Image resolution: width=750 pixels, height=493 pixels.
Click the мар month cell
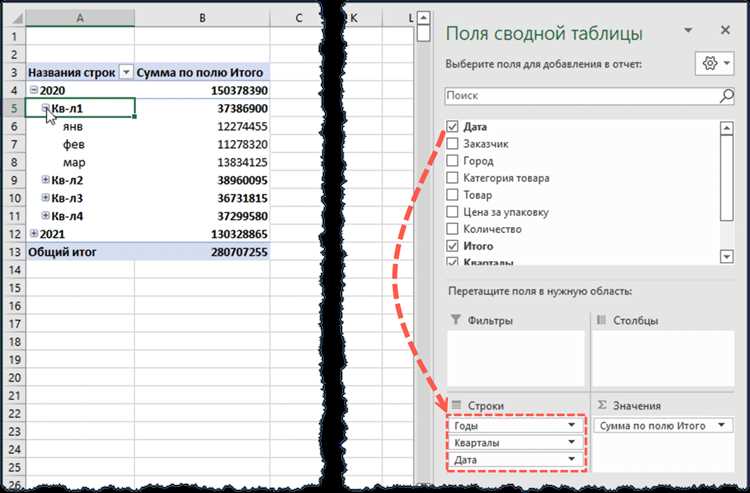(x=80, y=162)
